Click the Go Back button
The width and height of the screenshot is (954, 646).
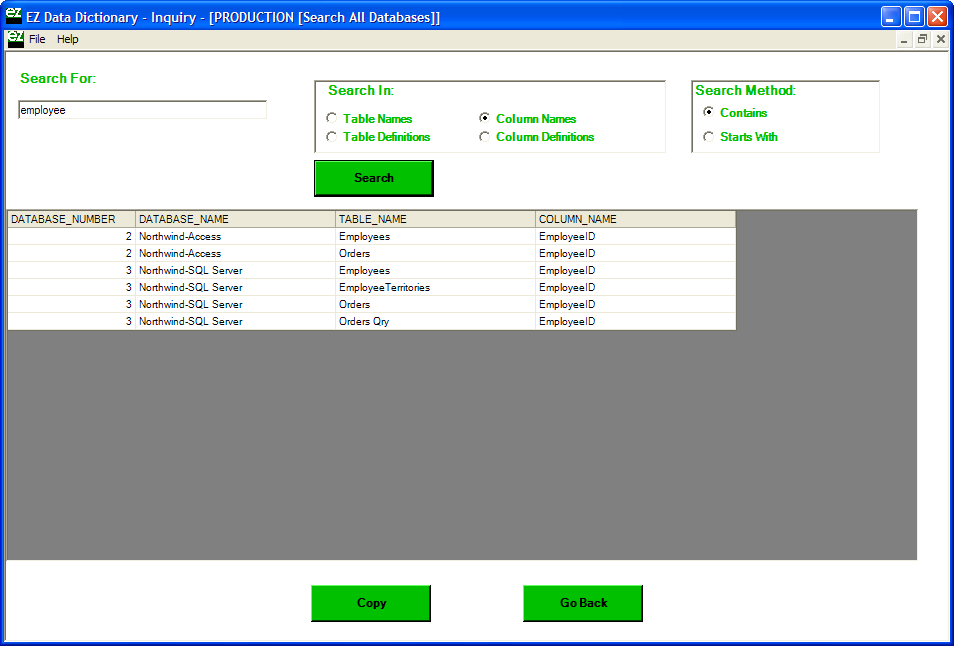[583, 603]
